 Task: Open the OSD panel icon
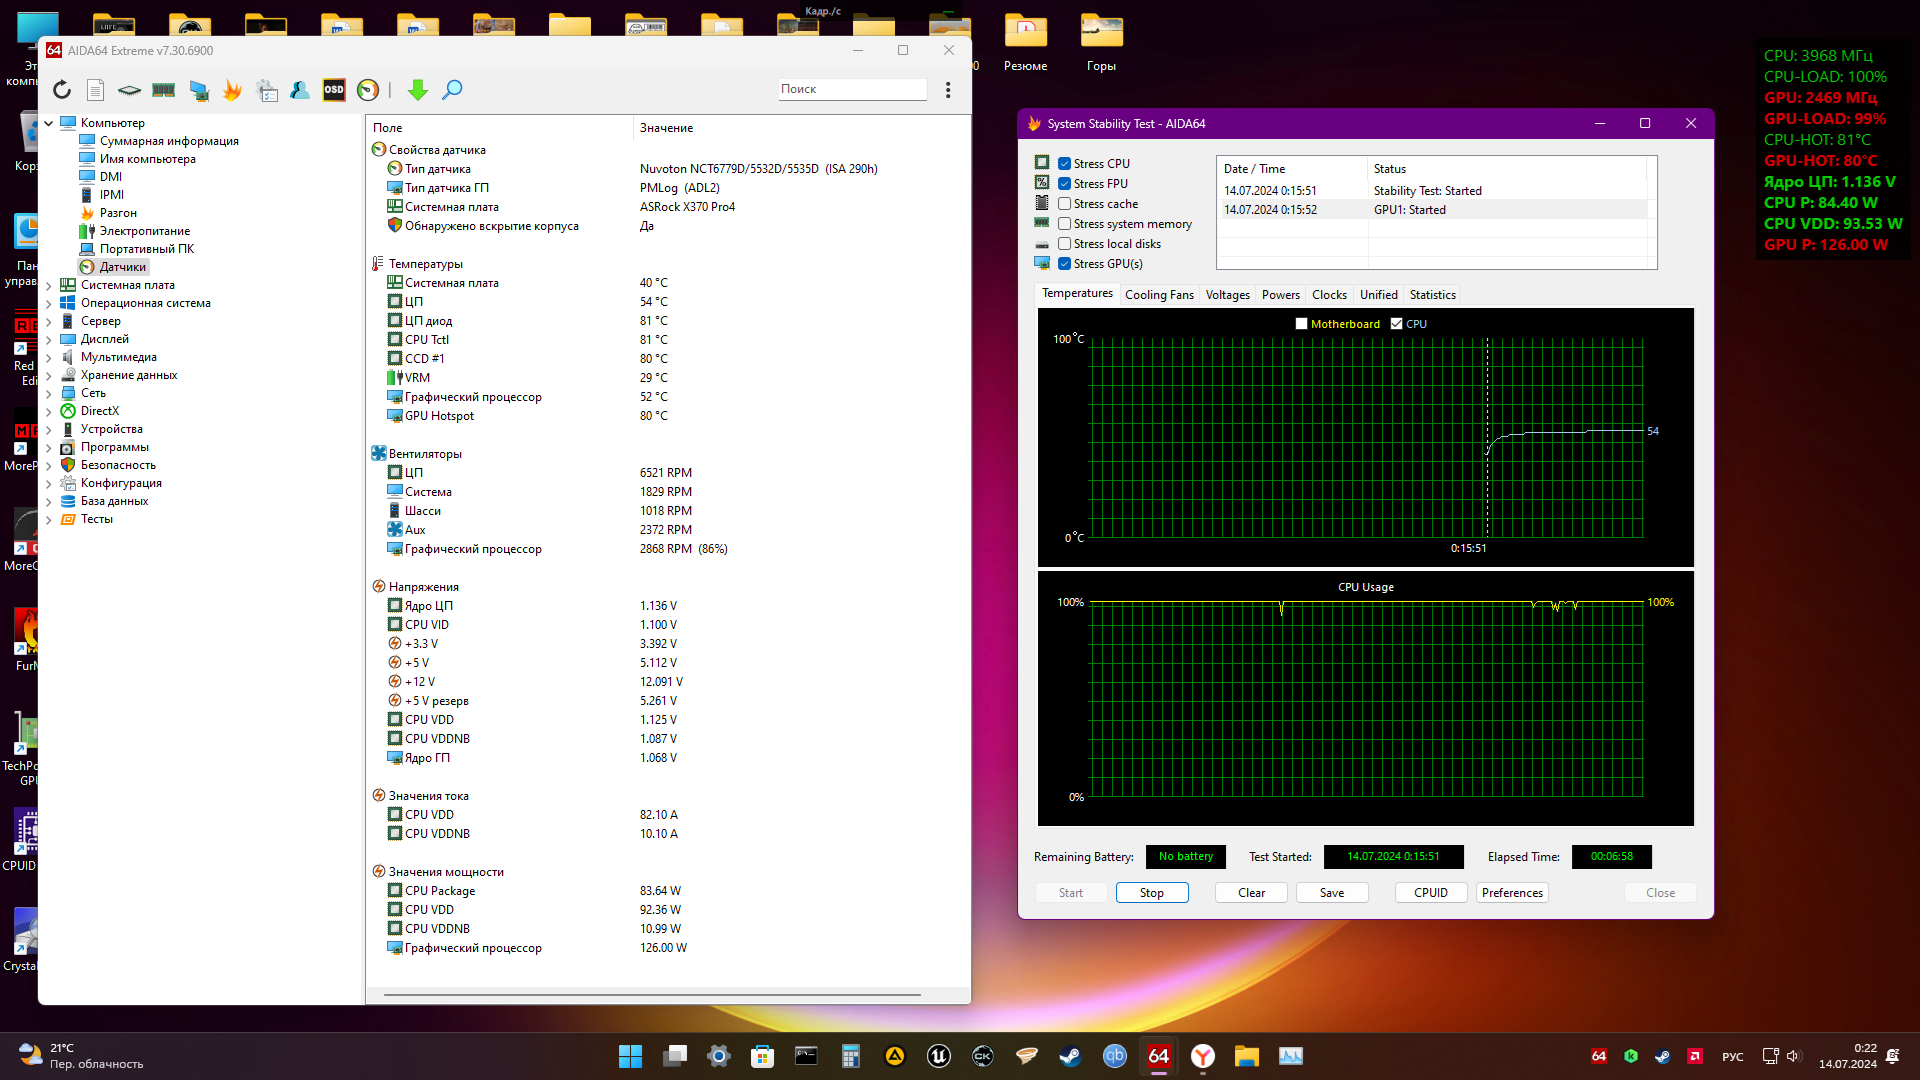[334, 90]
